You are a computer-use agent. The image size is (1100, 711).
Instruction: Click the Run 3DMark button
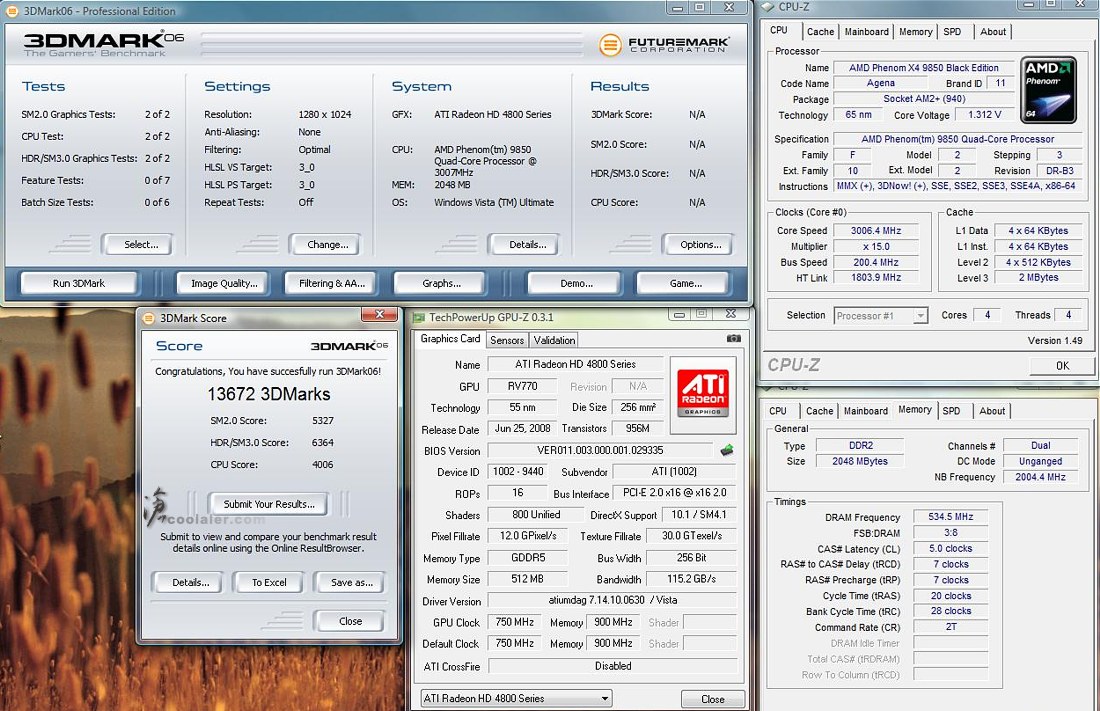point(79,284)
